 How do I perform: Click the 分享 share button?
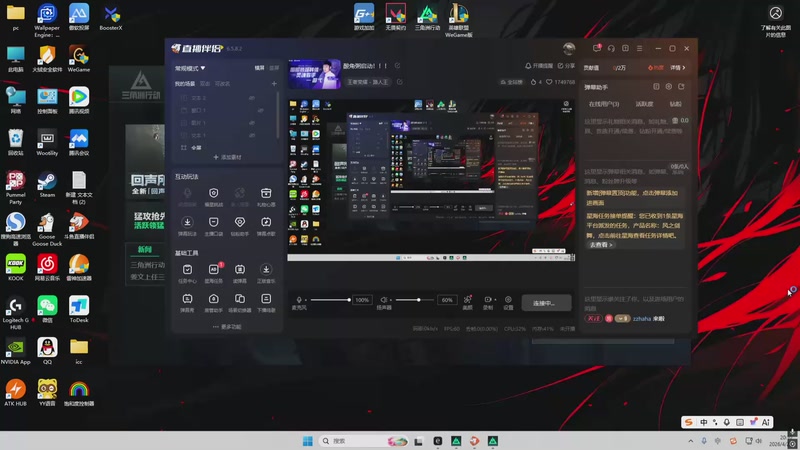tap(566, 66)
